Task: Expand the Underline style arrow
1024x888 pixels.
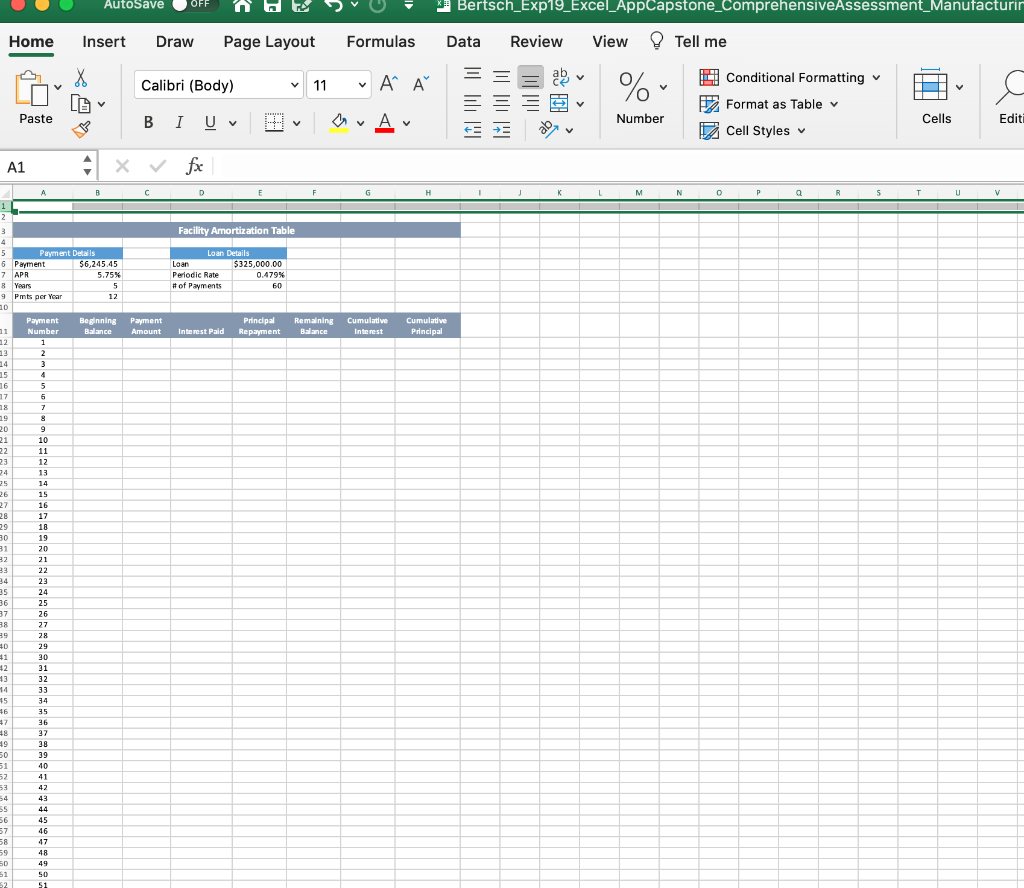Action: [232, 123]
